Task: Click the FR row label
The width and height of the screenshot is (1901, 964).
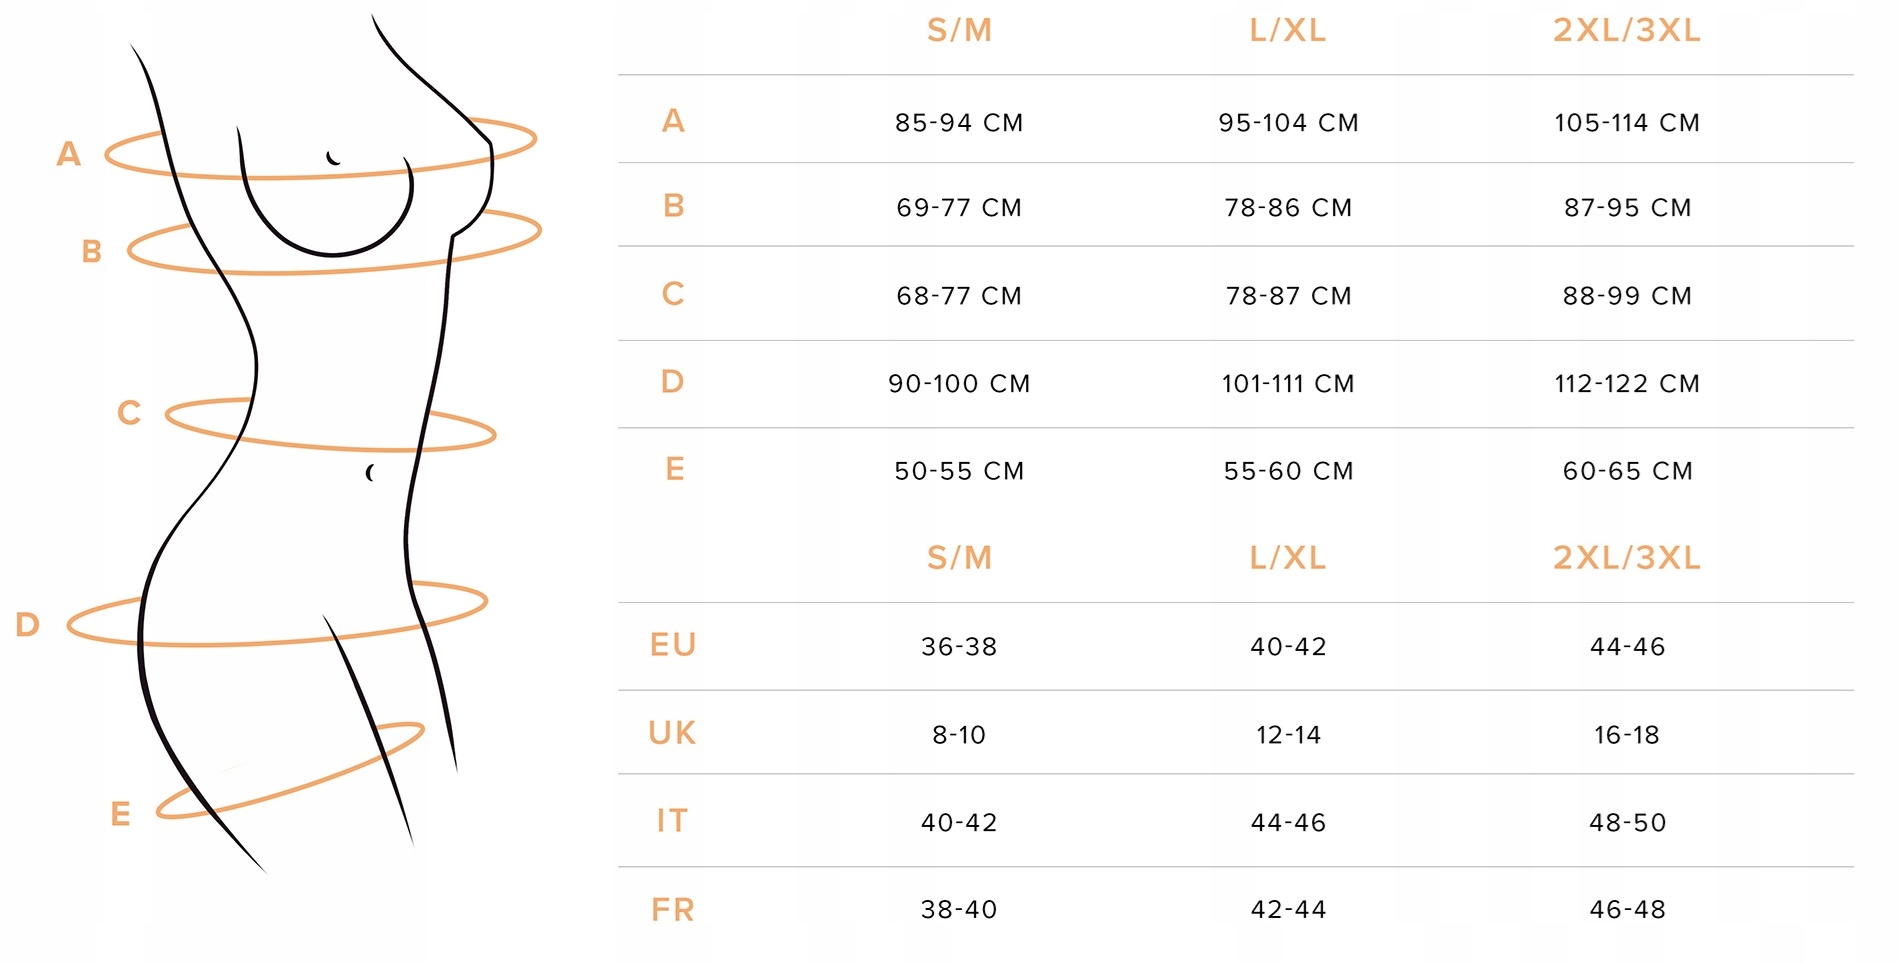Action: coord(672,910)
